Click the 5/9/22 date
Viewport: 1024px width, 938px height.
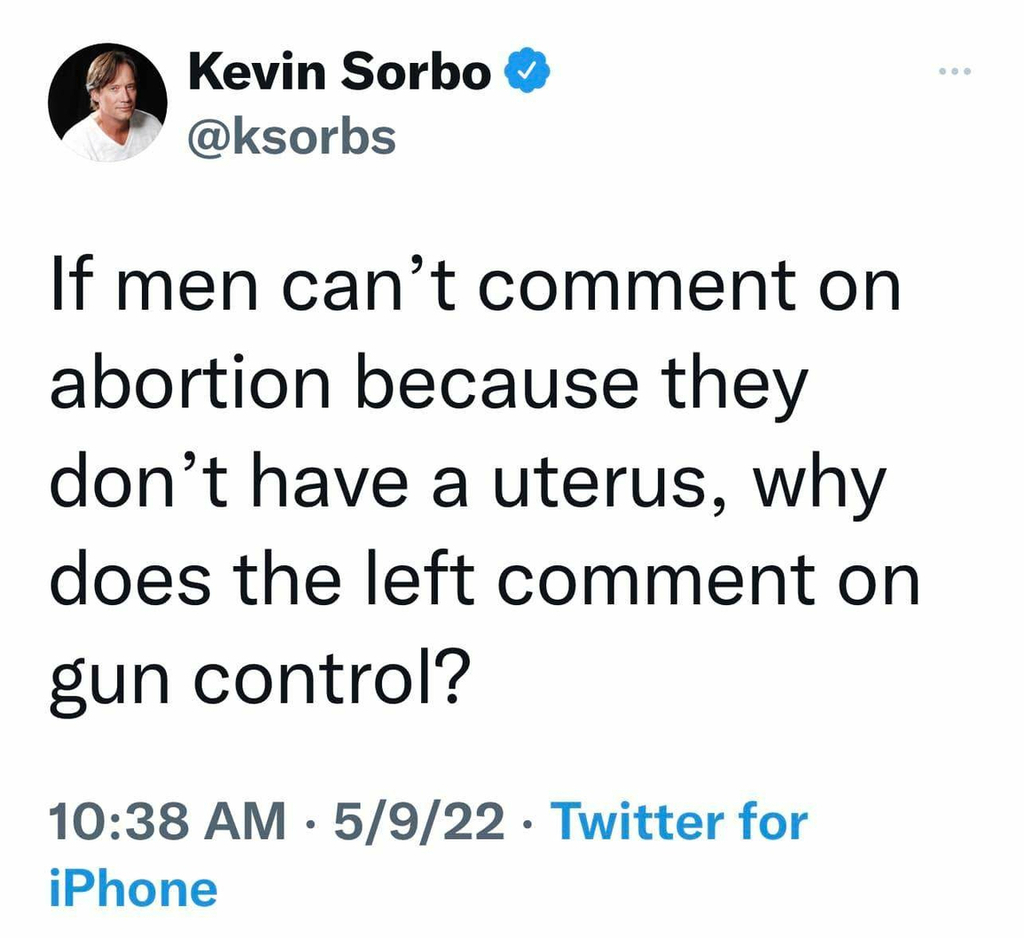click(x=420, y=822)
